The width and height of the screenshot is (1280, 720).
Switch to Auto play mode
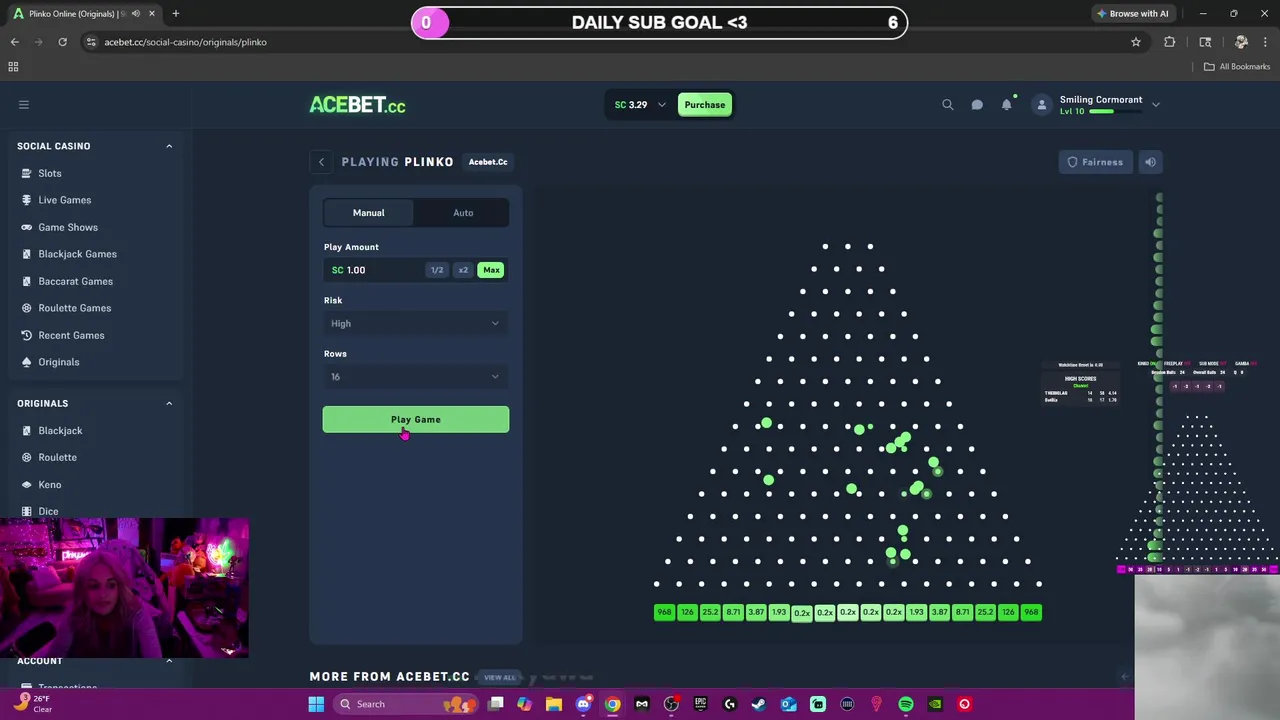click(463, 213)
